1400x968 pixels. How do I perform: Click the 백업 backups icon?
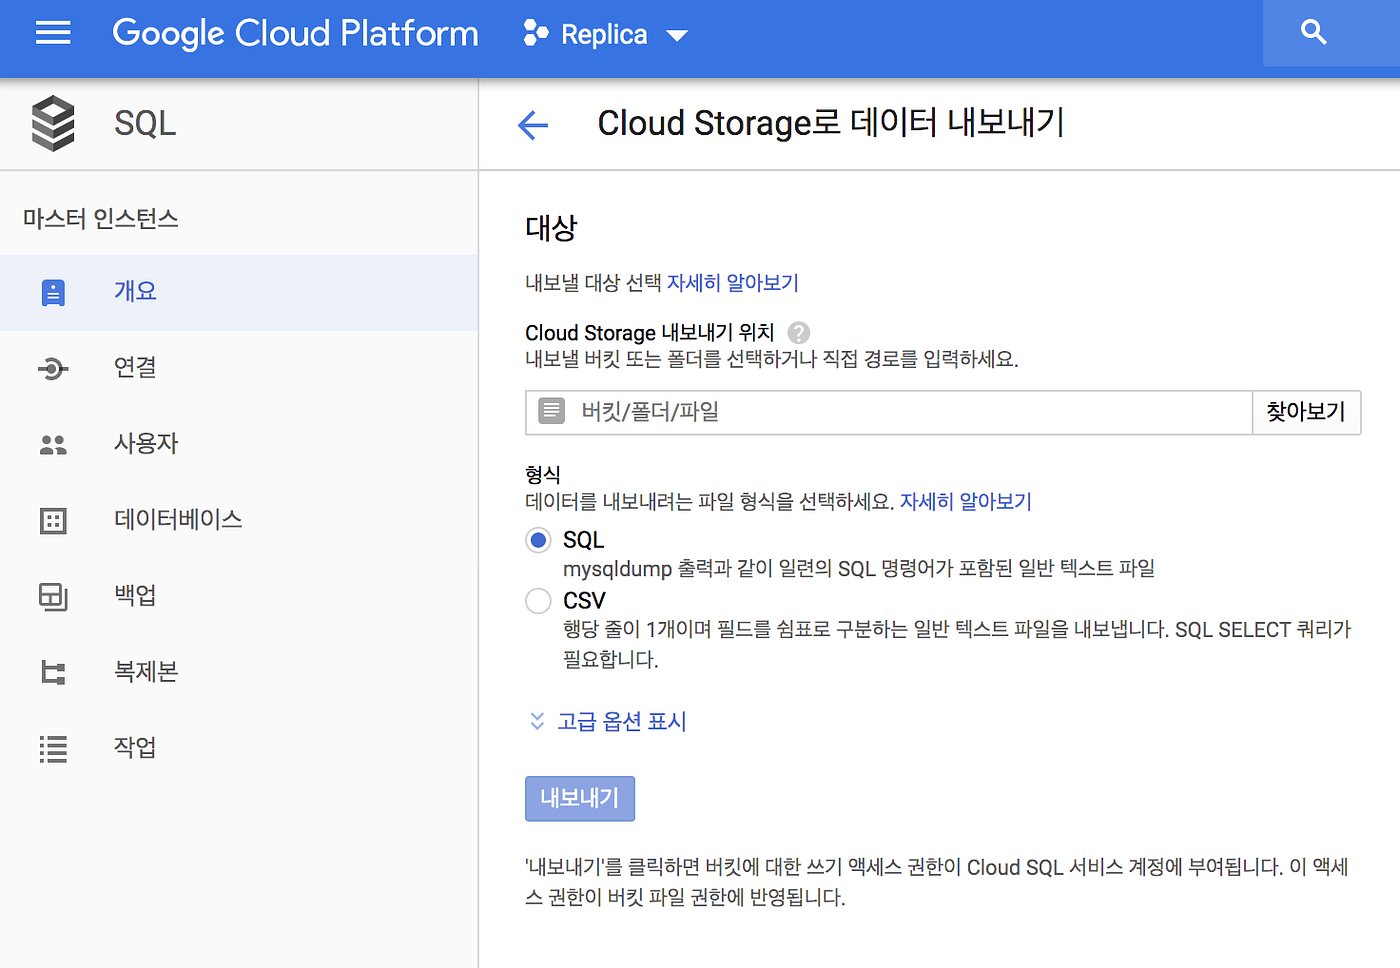pos(52,596)
